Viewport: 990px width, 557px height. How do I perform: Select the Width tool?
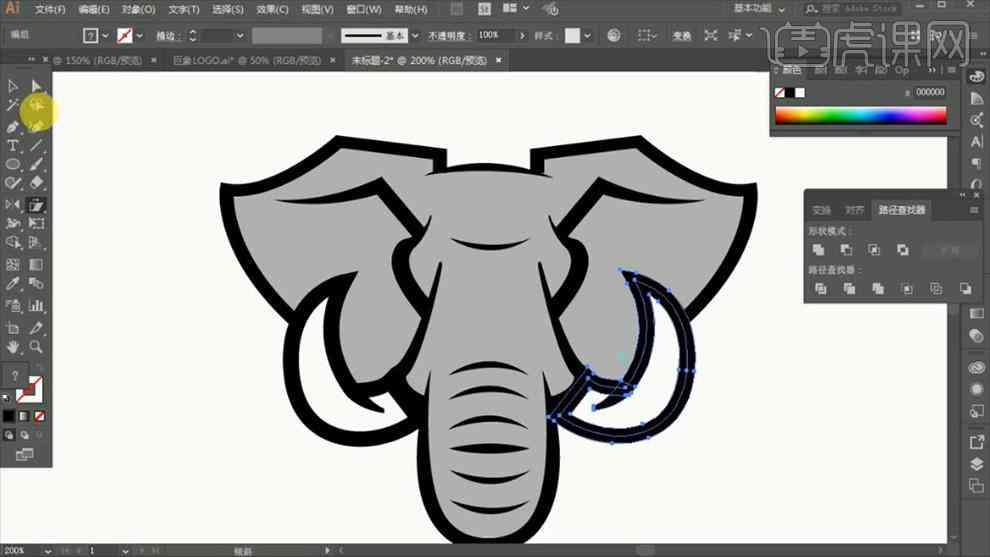13,224
